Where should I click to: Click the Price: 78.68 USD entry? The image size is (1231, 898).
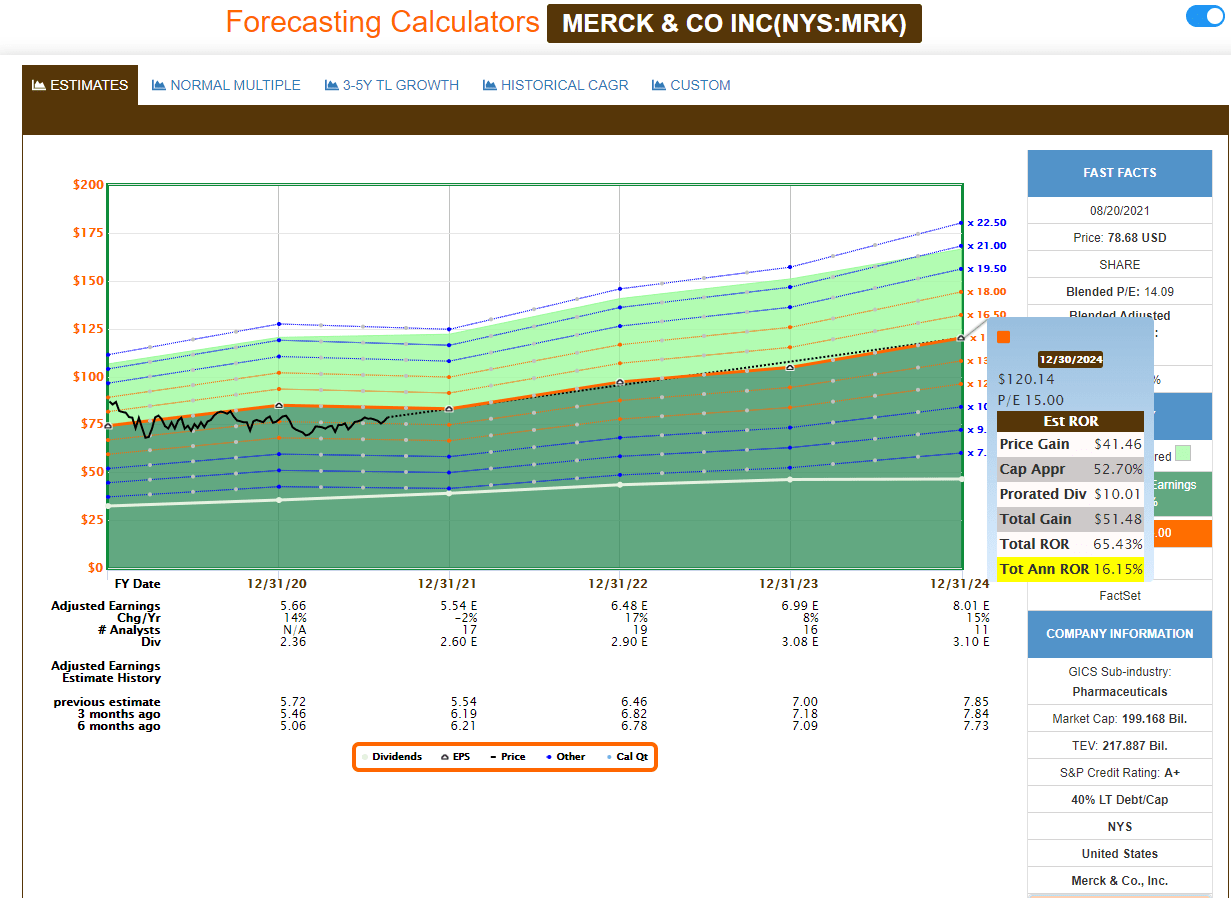[1120, 238]
